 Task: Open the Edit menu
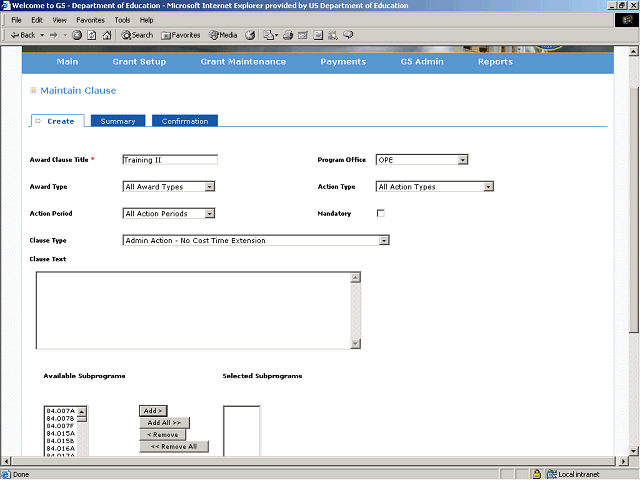(x=37, y=20)
